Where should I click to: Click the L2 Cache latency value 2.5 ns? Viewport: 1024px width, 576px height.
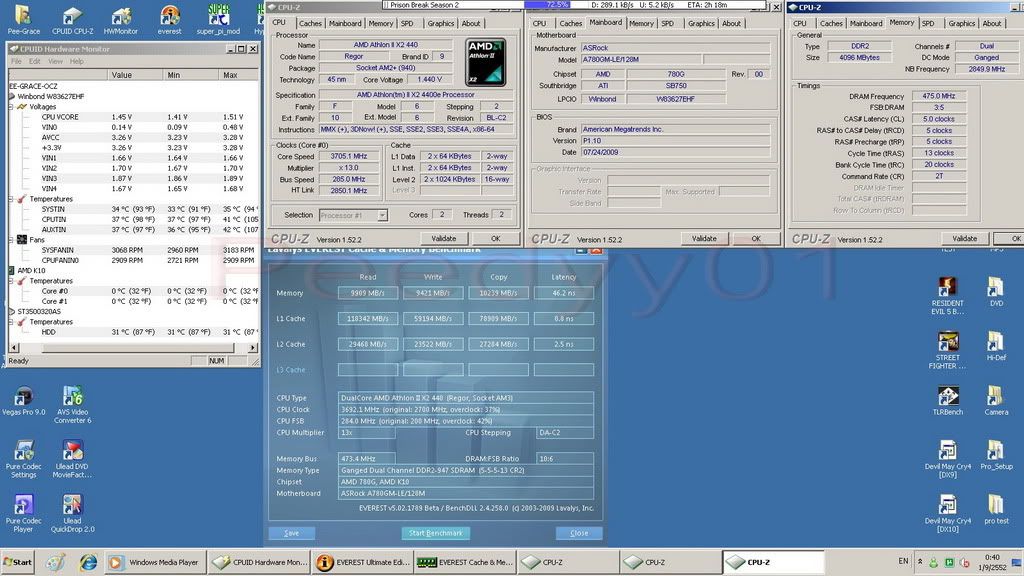[564, 344]
